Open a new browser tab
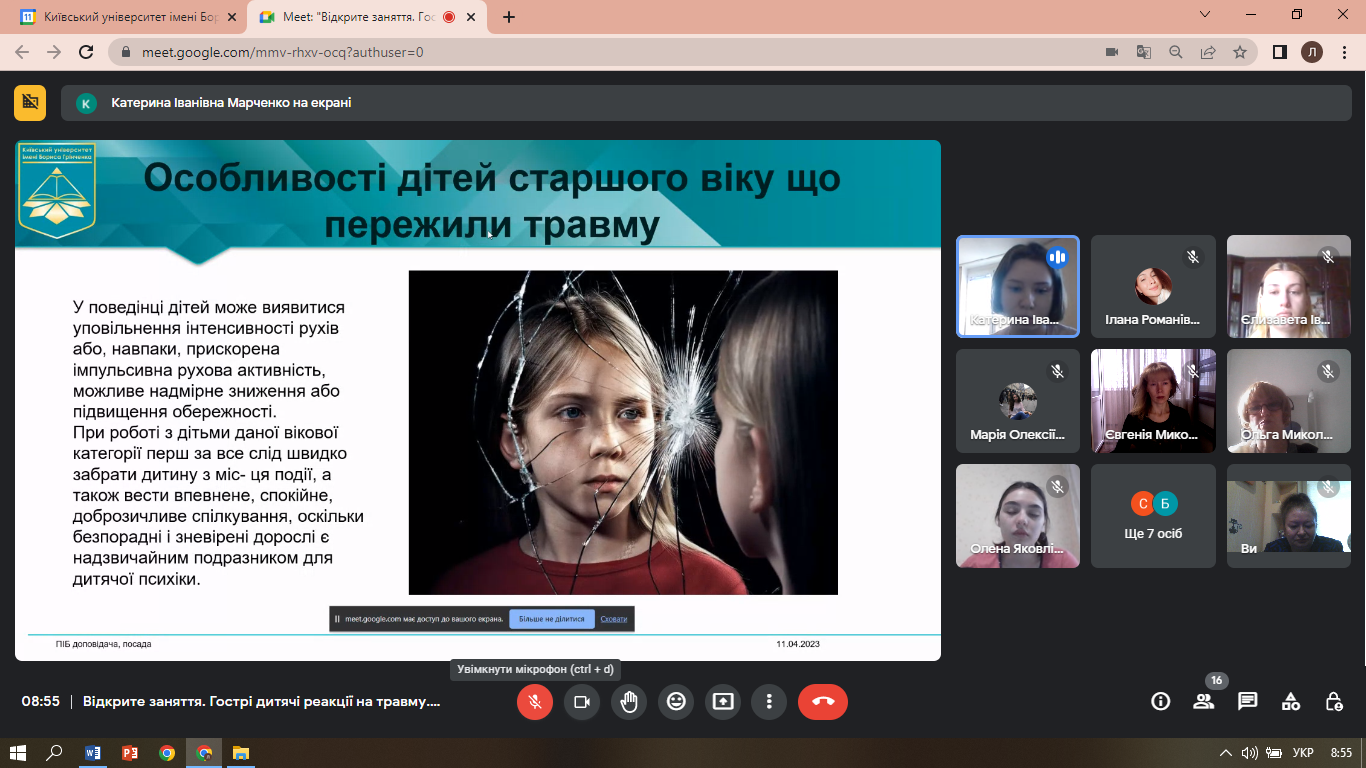The width and height of the screenshot is (1366, 768). coord(509,17)
